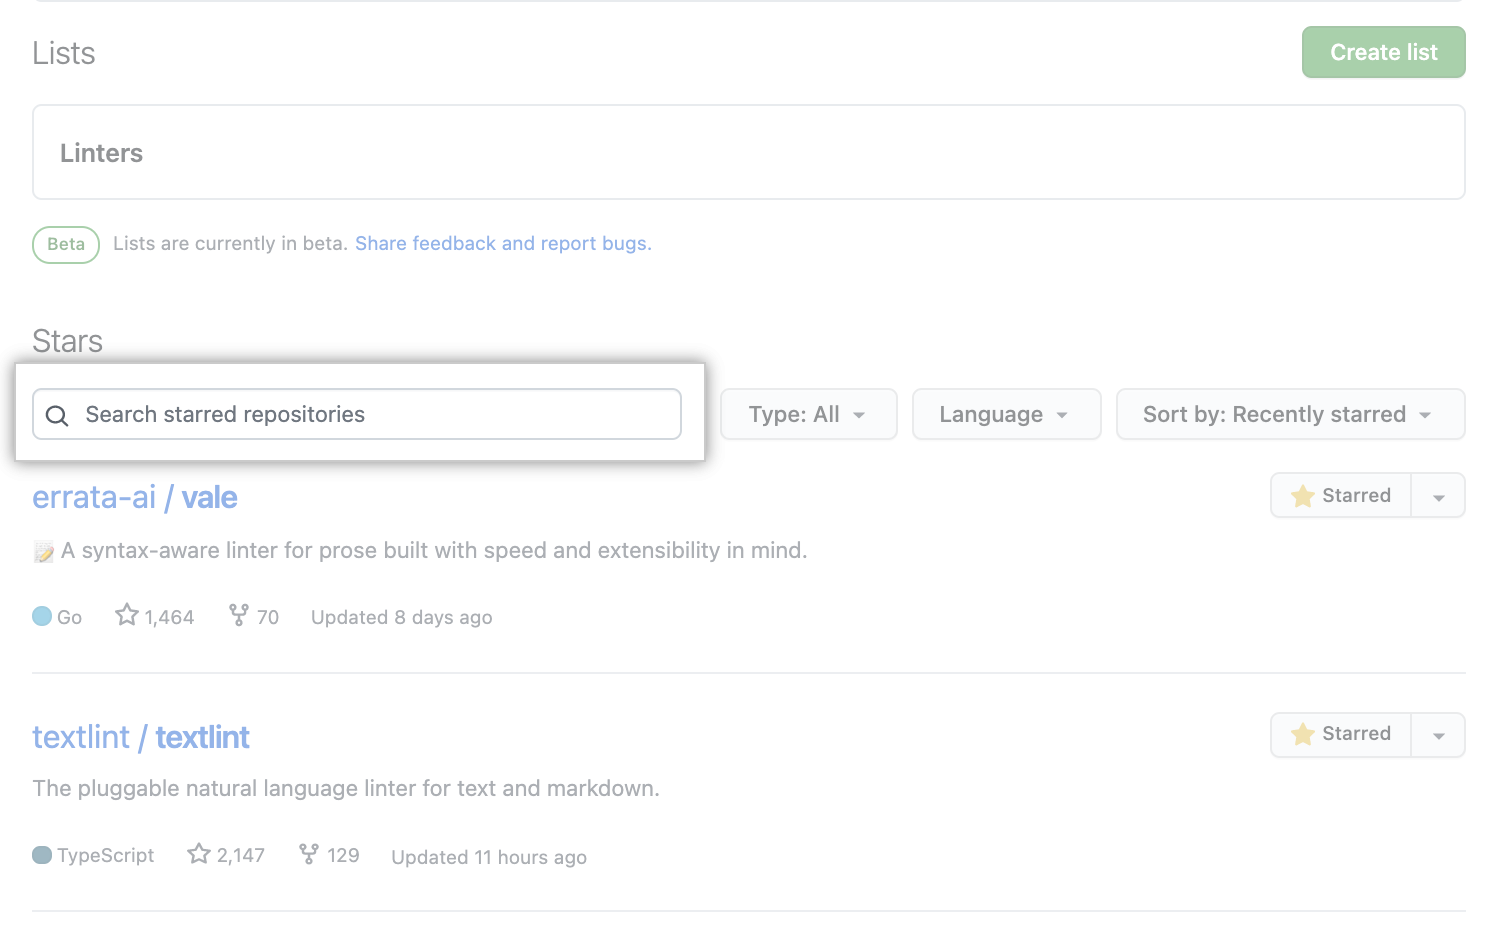Screen dimensions: 1498x946
Task: View 129 forks of textlint
Action: 329,855
